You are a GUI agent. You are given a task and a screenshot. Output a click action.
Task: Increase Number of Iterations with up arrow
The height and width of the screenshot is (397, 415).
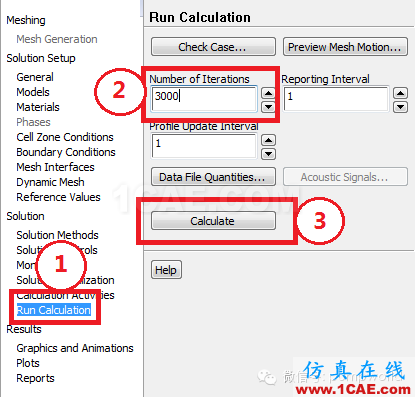pos(268,93)
